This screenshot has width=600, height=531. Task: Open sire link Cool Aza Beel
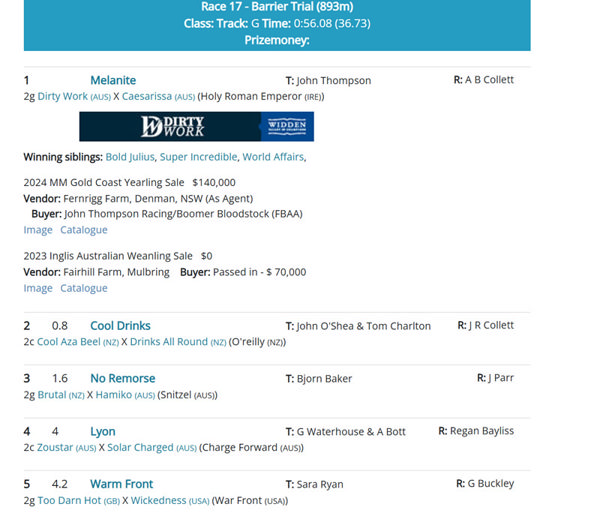tap(68, 342)
